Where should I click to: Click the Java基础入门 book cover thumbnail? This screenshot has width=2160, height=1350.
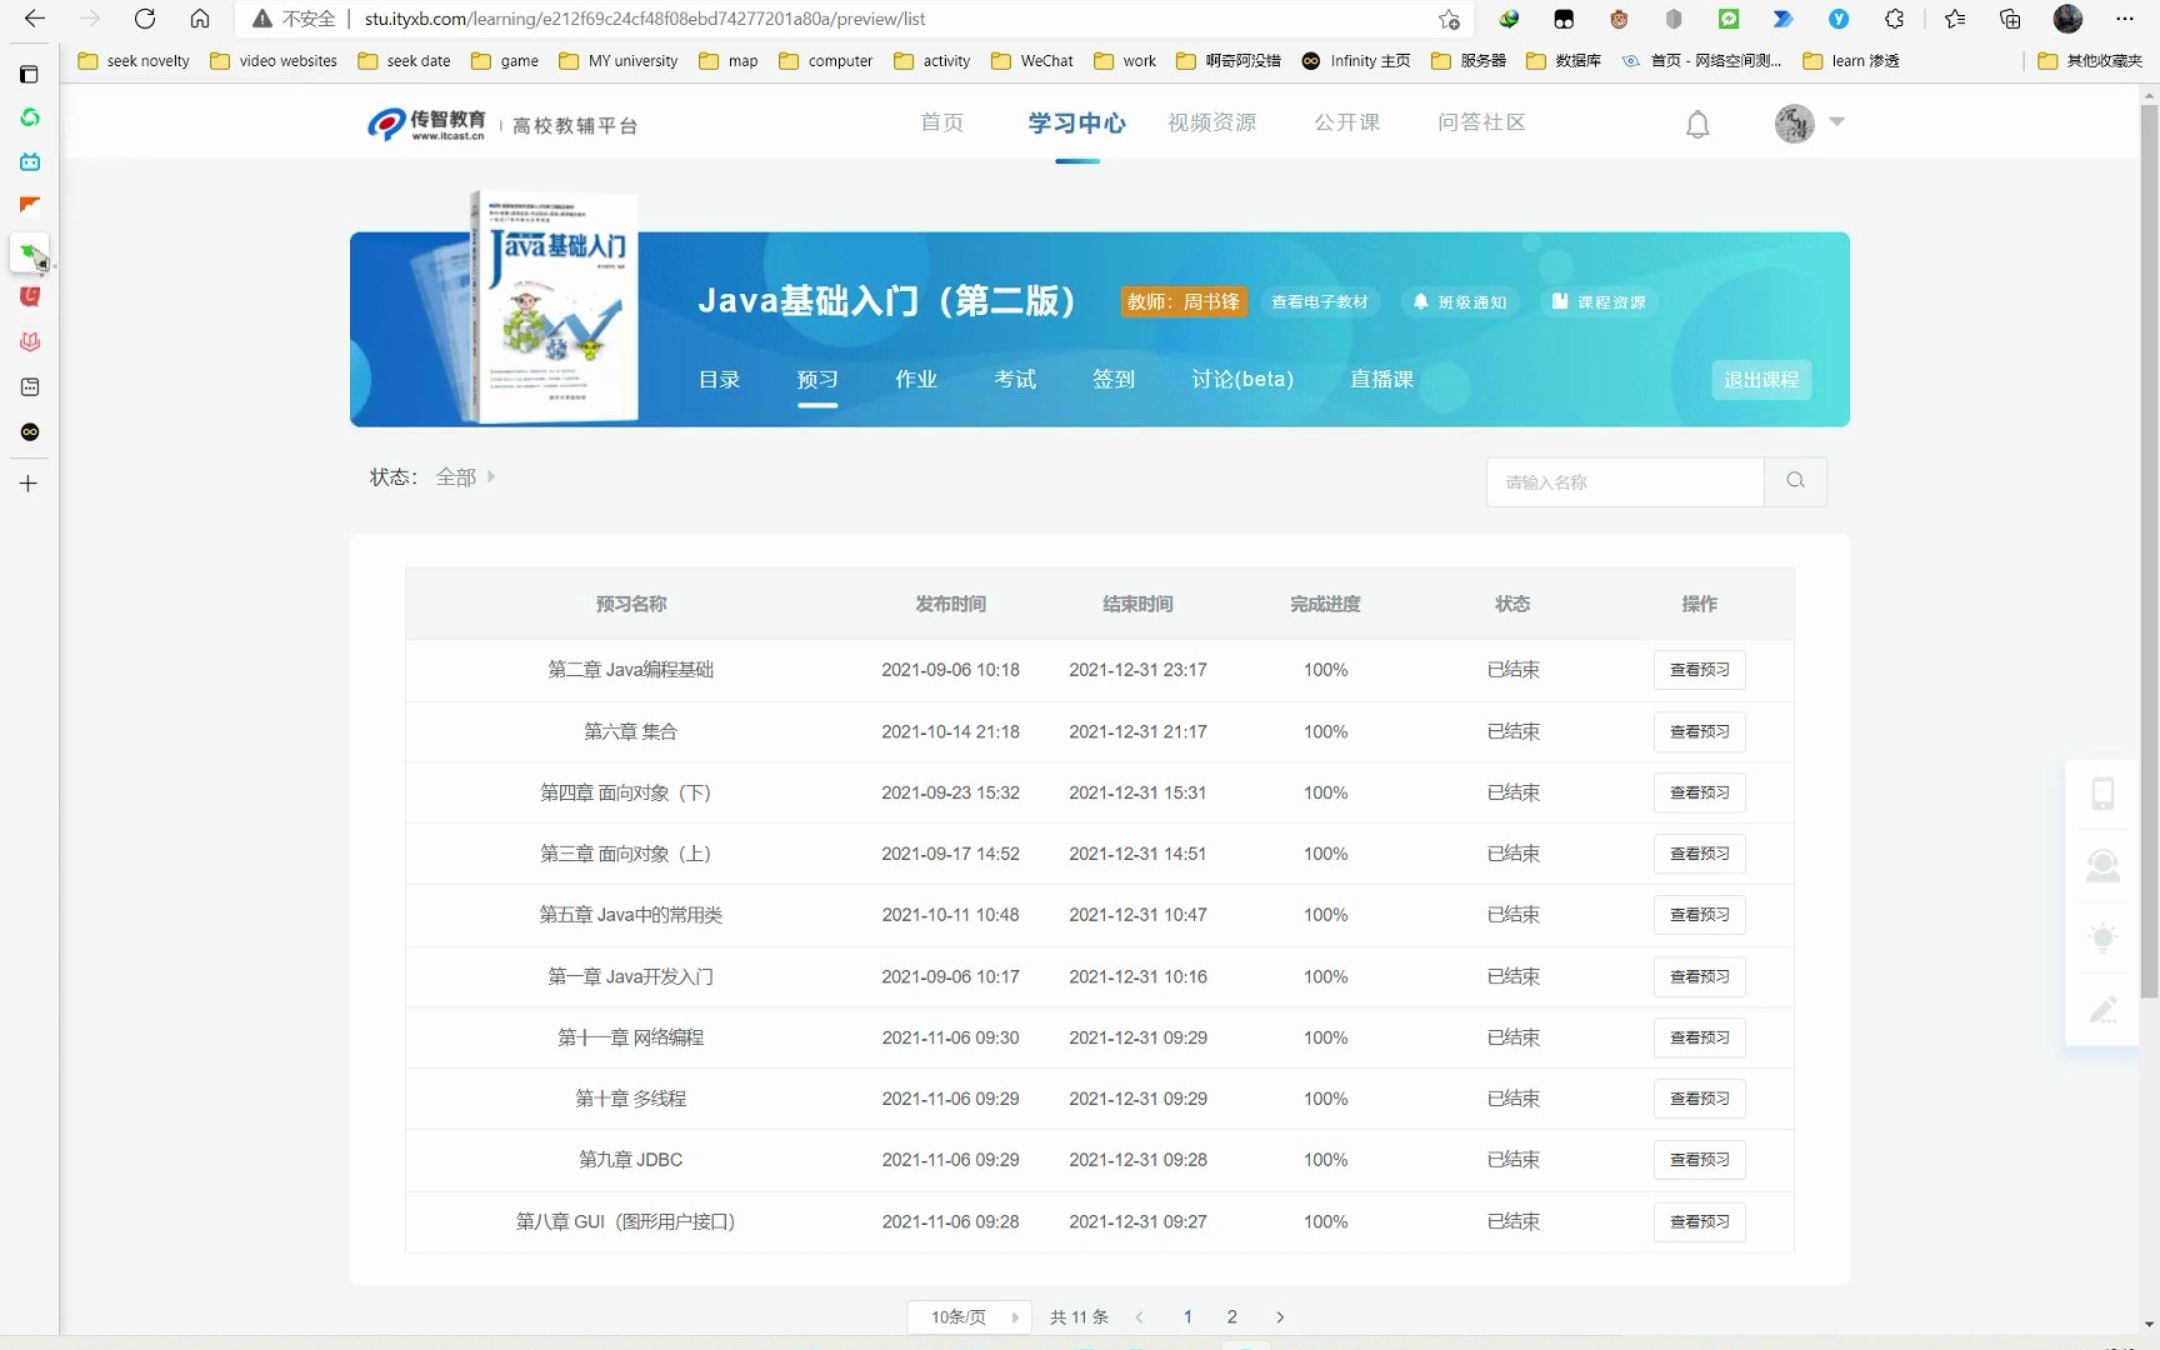(x=552, y=306)
